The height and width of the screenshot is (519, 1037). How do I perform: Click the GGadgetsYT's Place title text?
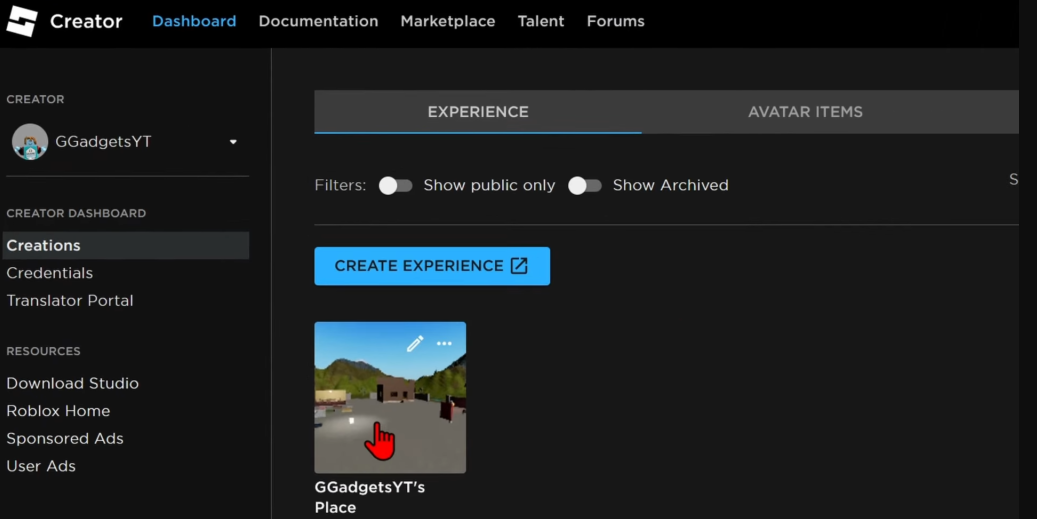(370, 497)
